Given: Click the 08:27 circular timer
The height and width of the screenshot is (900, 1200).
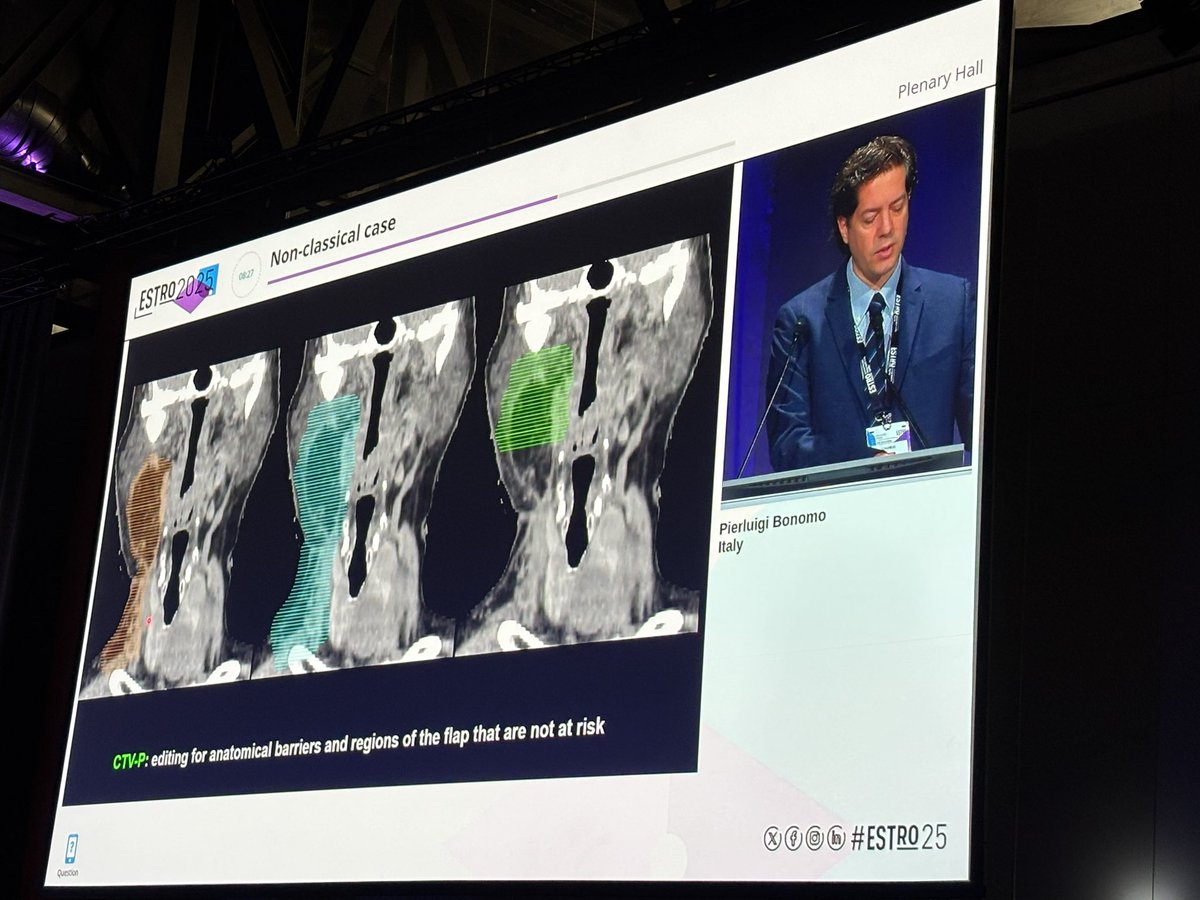Looking at the screenshot, I should tap(246, 274).
